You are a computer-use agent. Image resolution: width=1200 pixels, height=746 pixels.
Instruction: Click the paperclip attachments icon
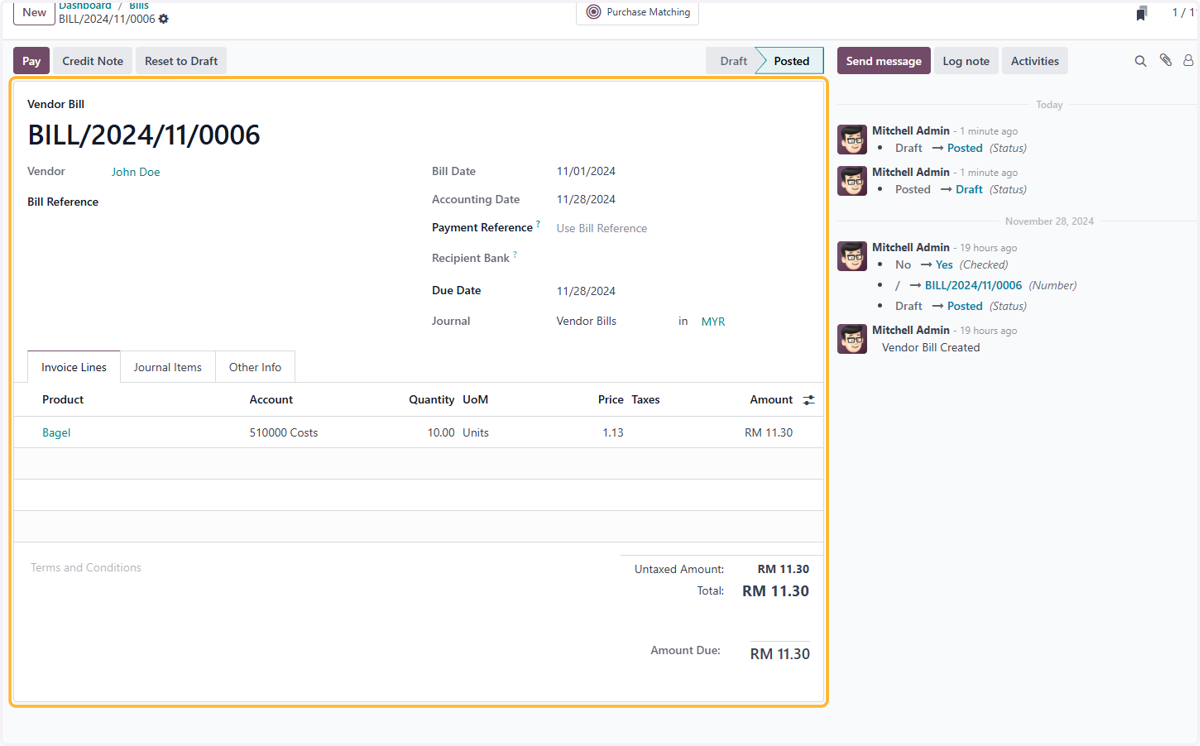[1165, 61]
